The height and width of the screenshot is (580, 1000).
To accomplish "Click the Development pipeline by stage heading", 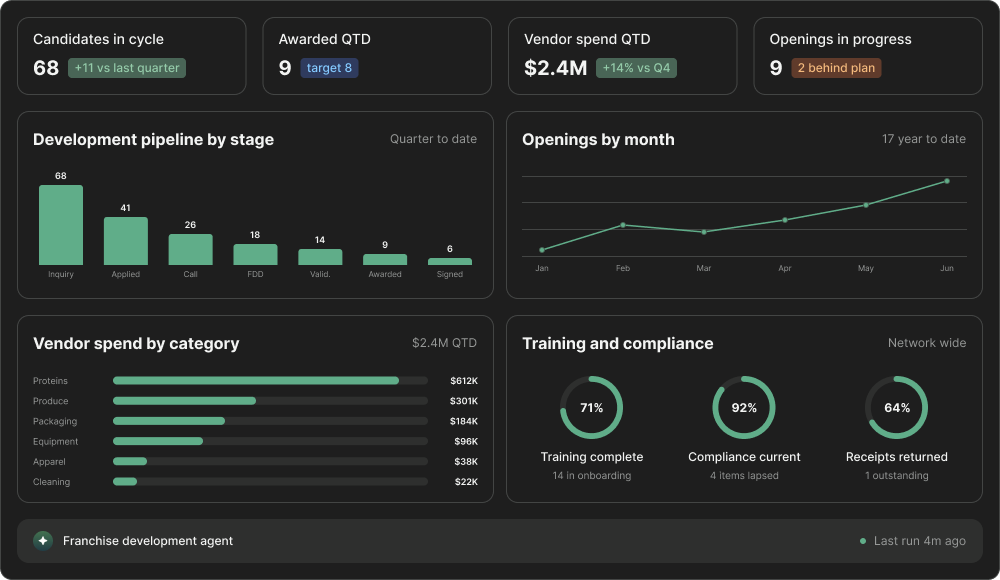I will [153, 139].
